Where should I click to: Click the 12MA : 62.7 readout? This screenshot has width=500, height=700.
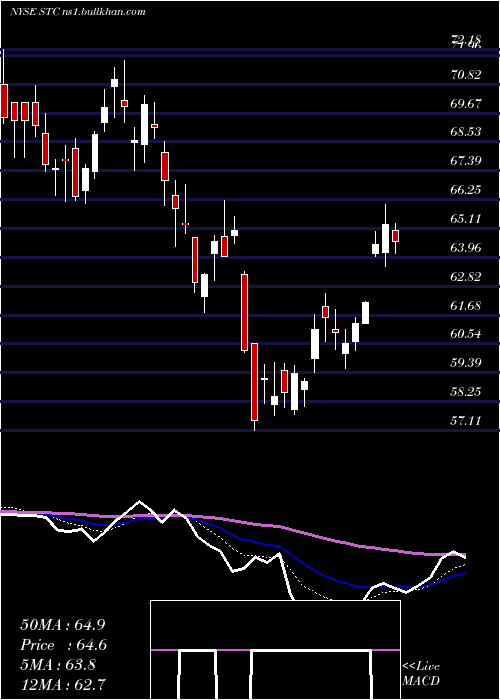click(x=63, y=684)
